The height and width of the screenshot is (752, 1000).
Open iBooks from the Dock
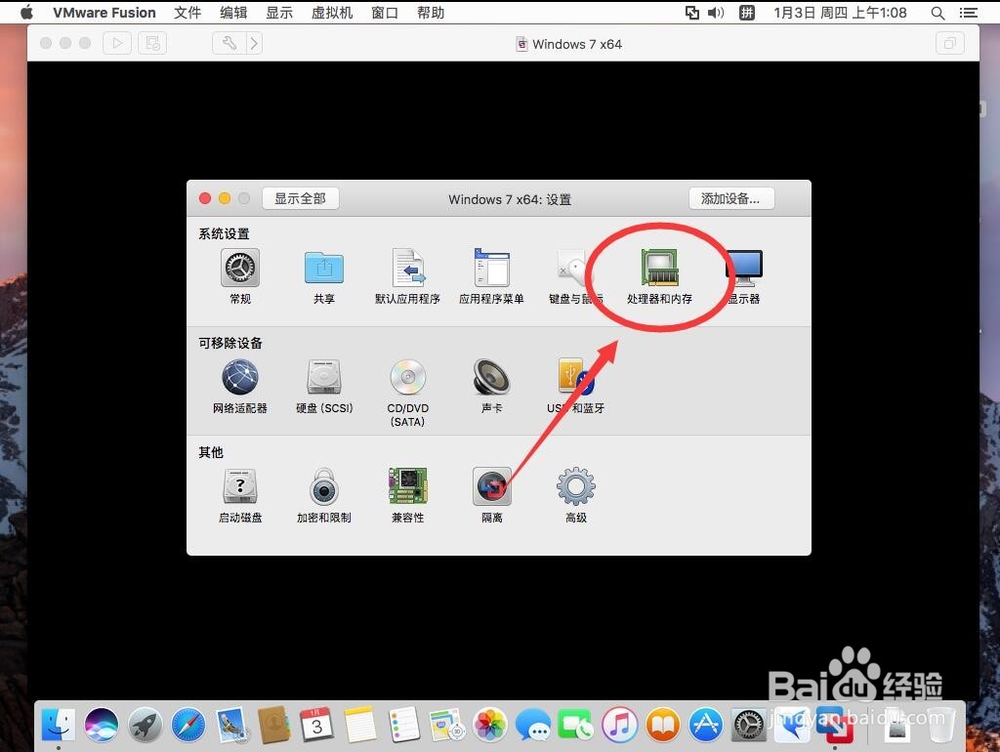663,725
